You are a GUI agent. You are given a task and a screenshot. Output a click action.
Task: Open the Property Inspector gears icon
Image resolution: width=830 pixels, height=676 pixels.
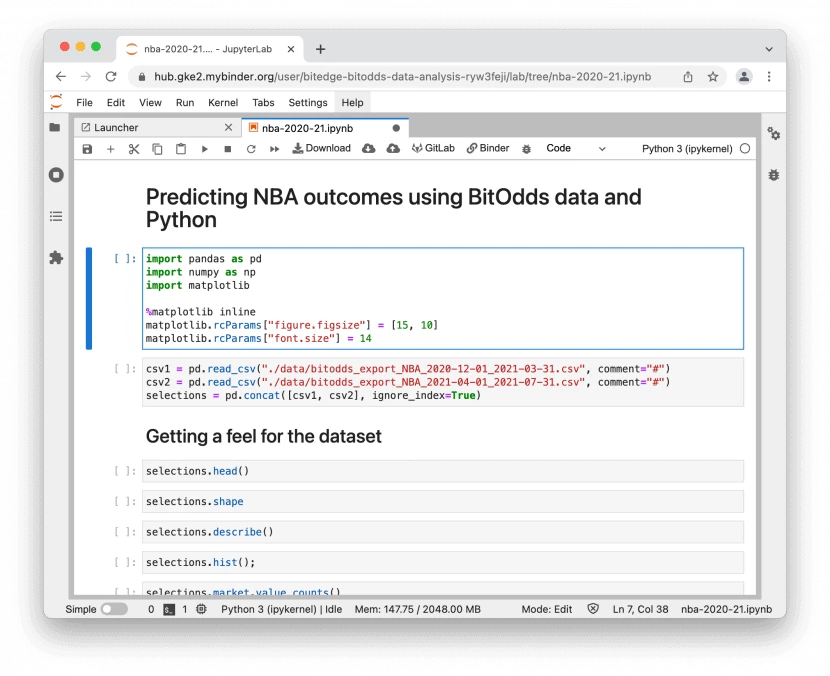(774, 133)
